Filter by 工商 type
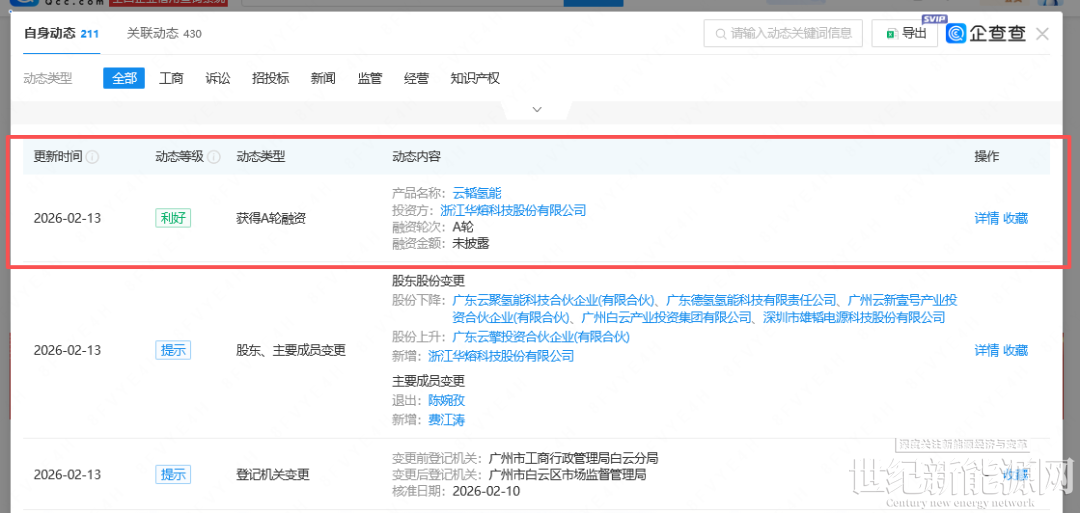The width and height of the screenshot is (1080, 513). click(171, 78)
